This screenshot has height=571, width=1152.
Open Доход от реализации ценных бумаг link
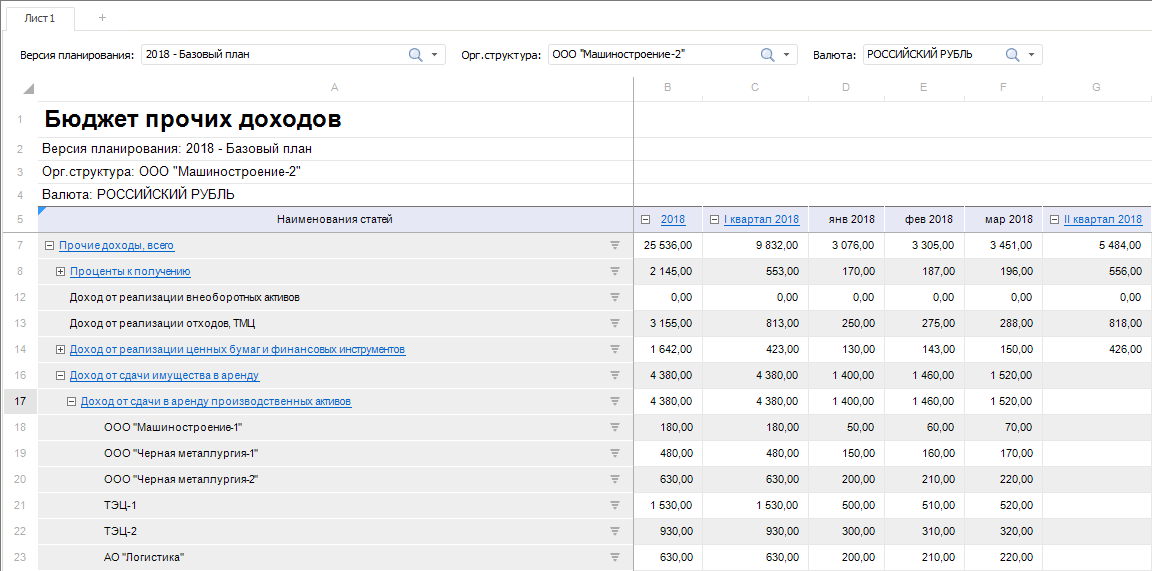pyautogui.click(x=237, y=350)
